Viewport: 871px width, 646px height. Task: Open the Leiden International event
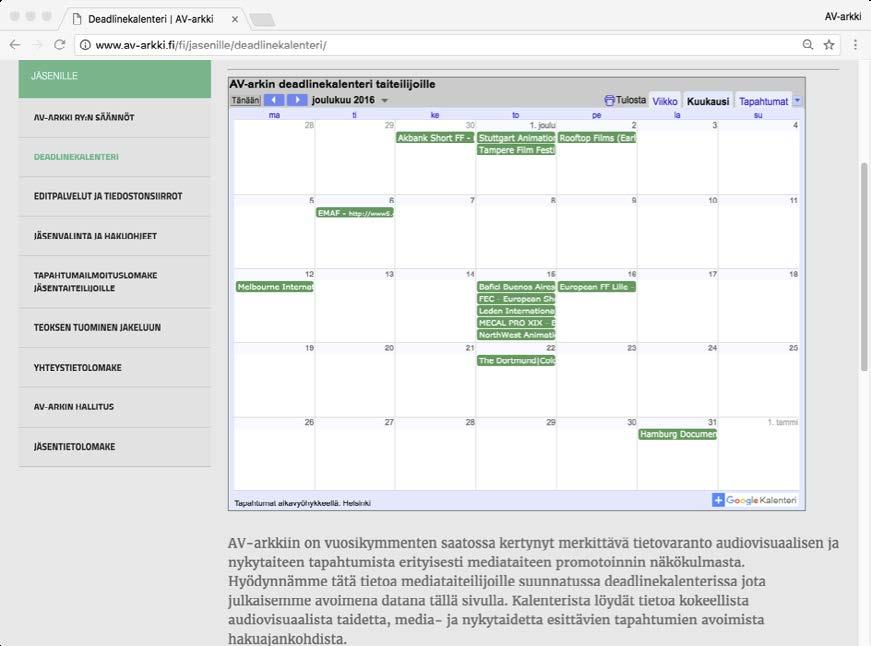[x=517, y=311]
